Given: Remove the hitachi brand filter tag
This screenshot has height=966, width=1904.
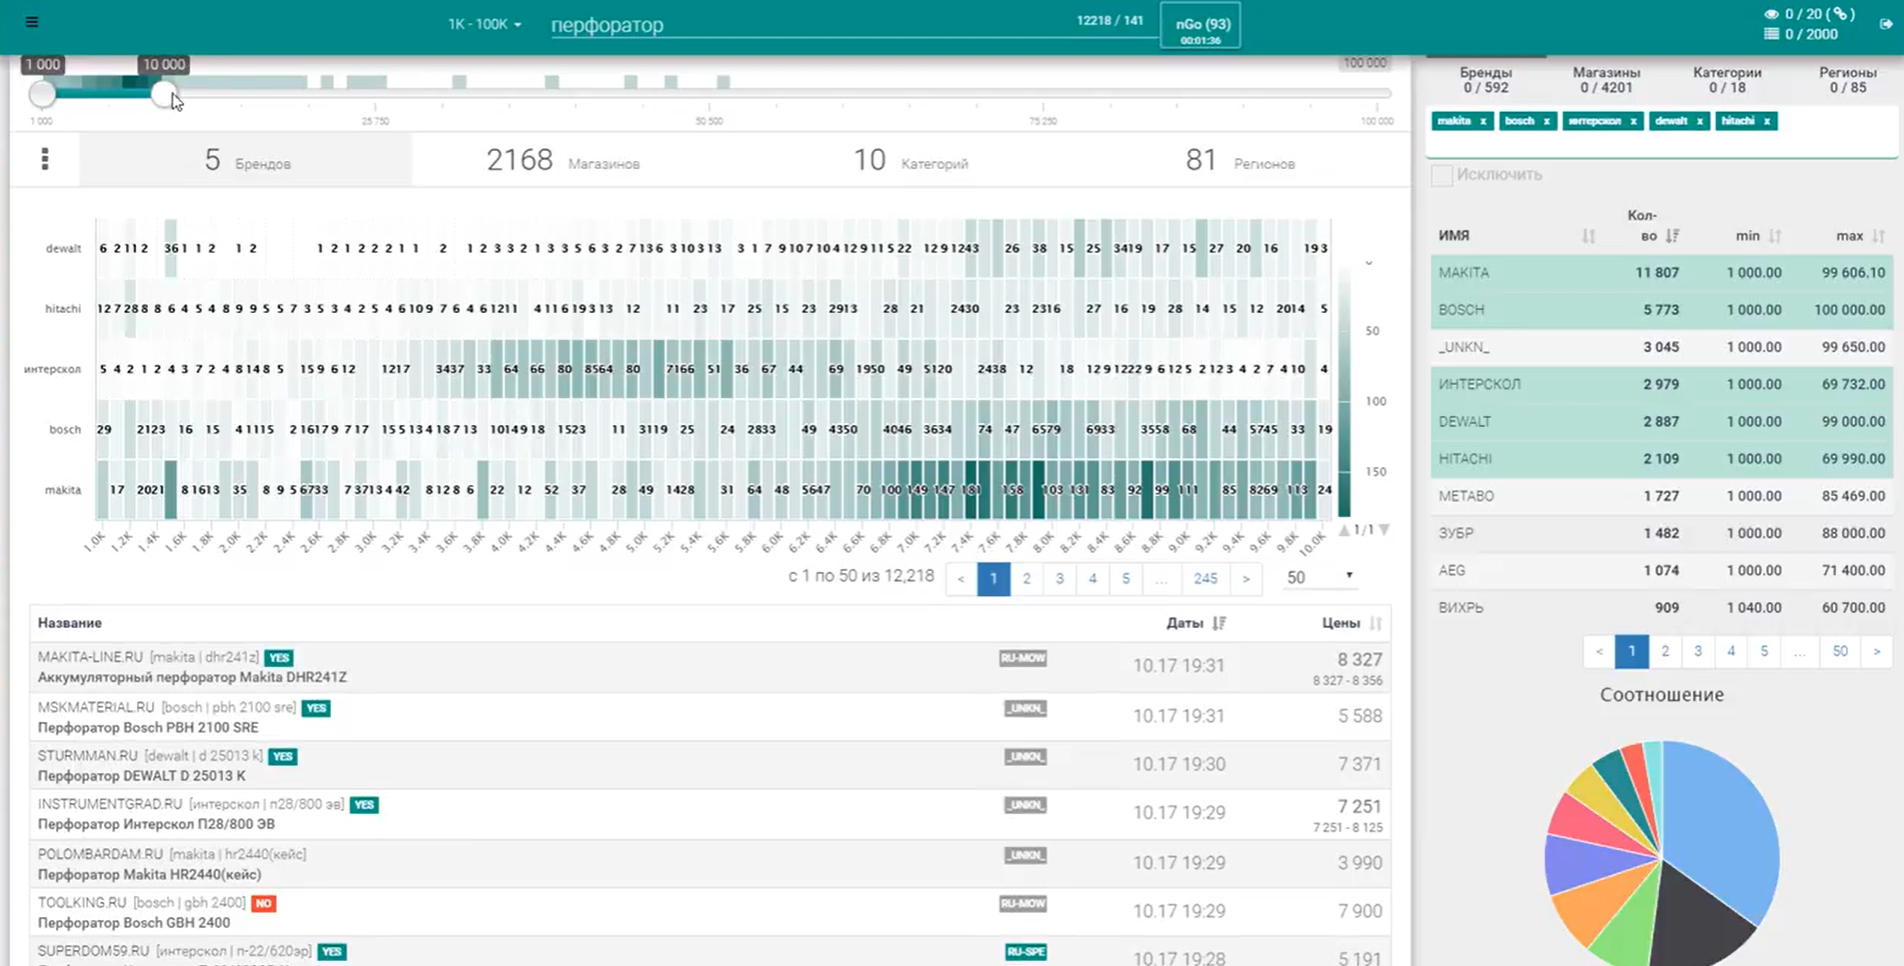Looking at the screenshot, I should tap(1767, 121).
